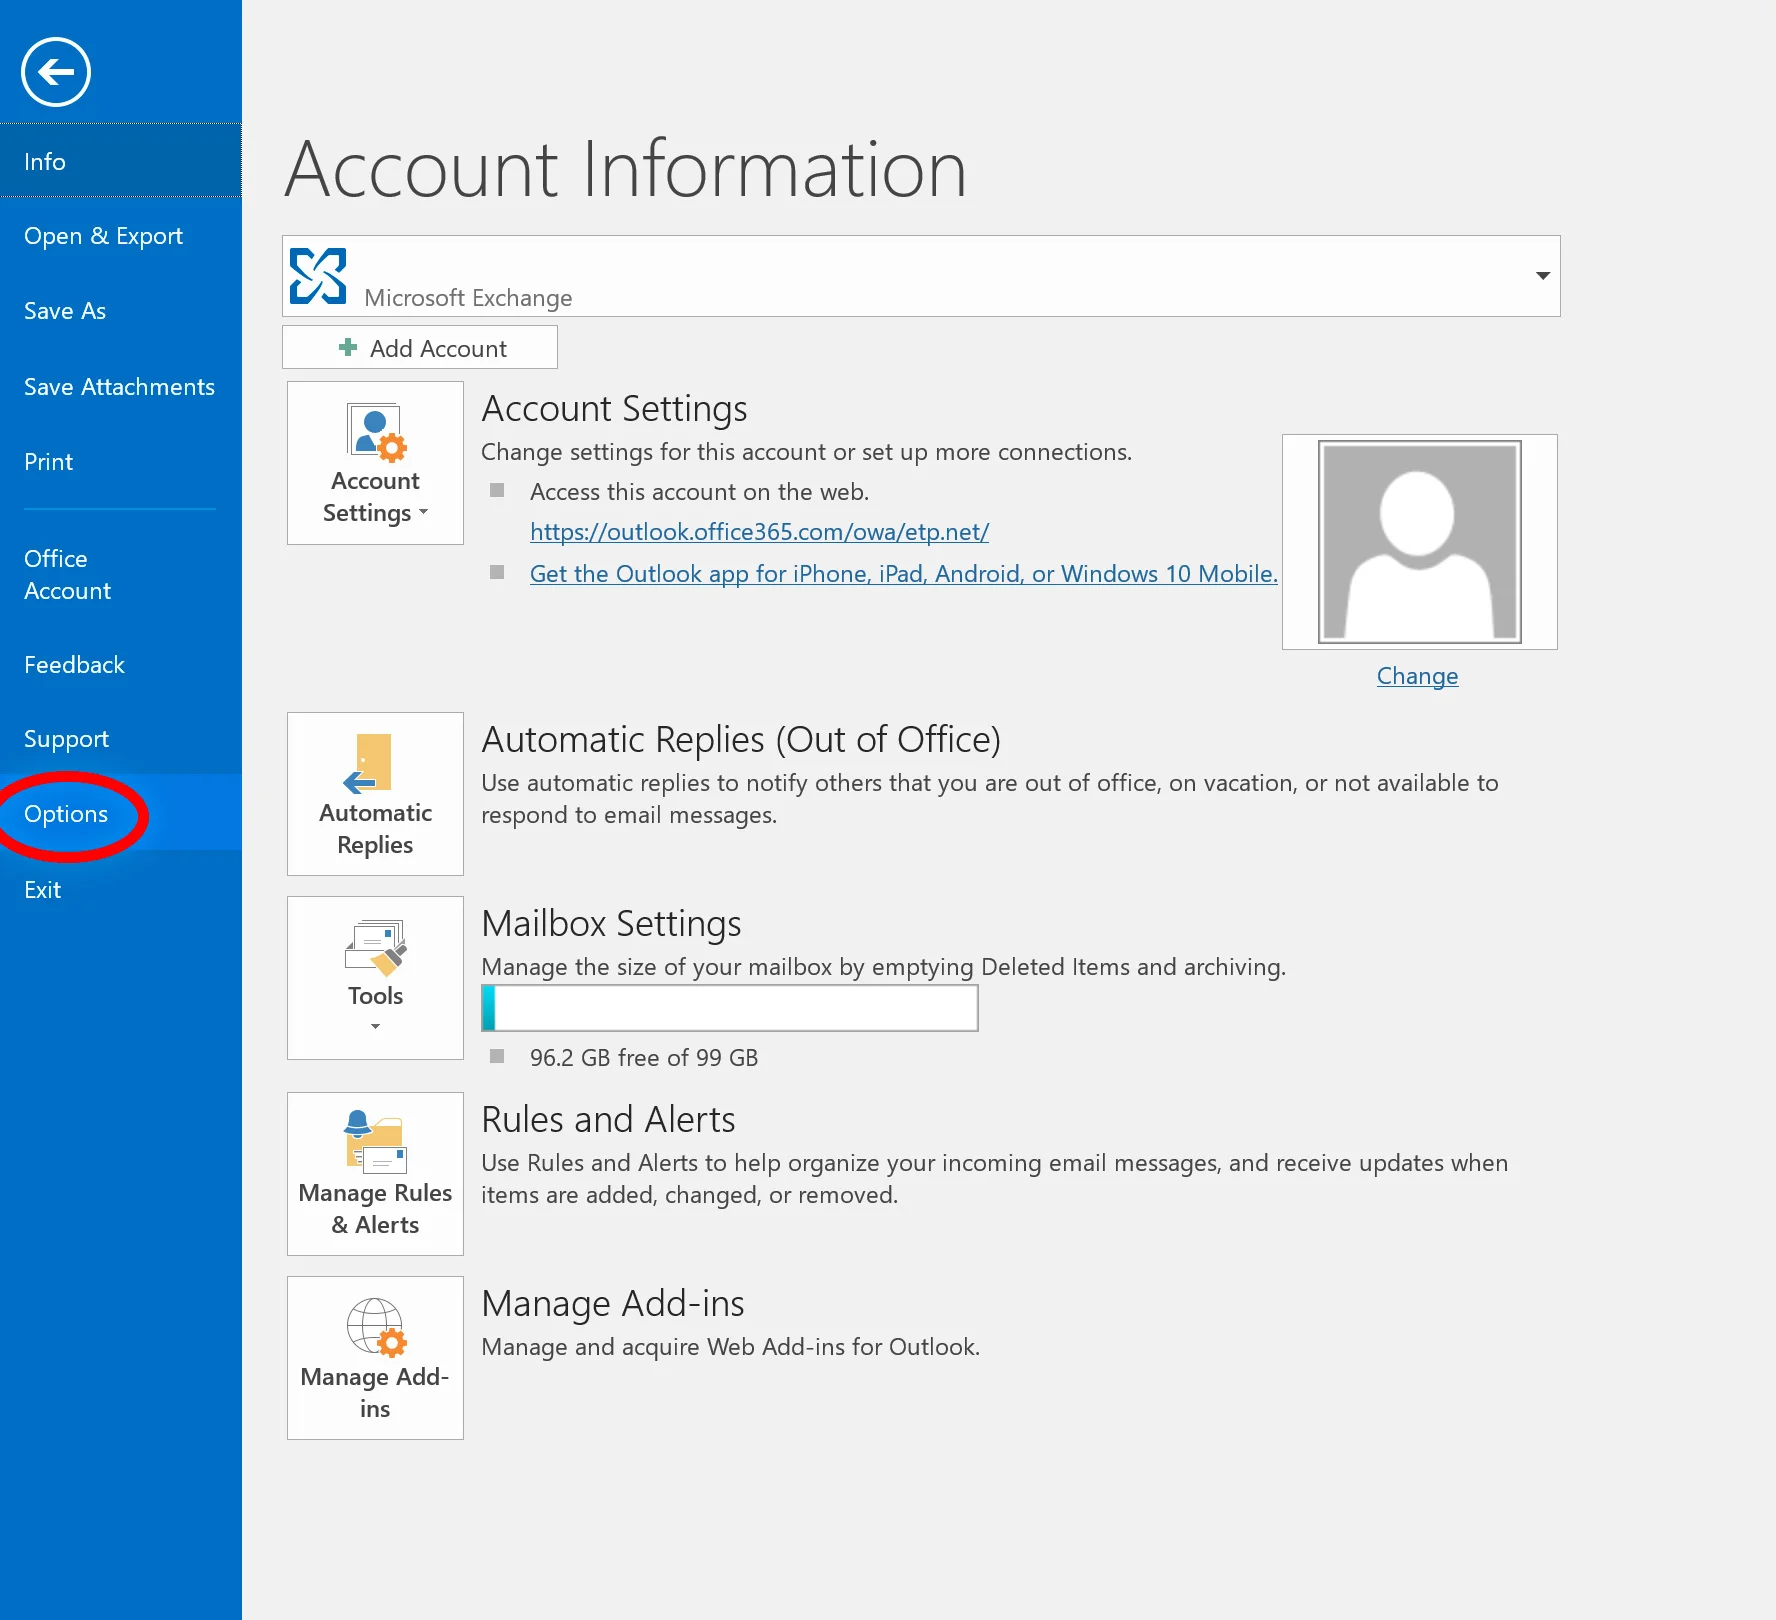Viewport: 1776px width, 1620px height.
Task: Click the 'Access this account on the web.' text
Action: tap(700, 492)
